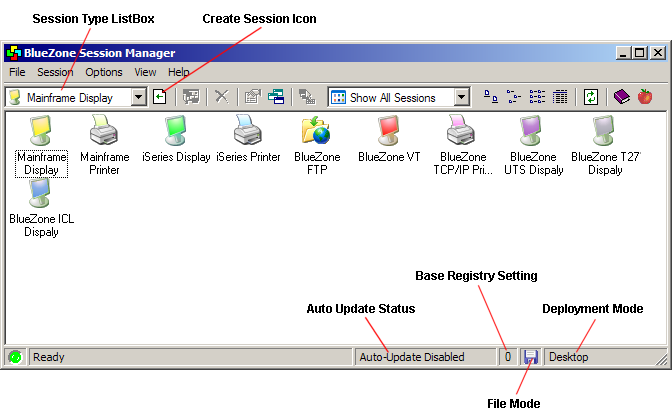Switch to large icons view

point(491,97)
